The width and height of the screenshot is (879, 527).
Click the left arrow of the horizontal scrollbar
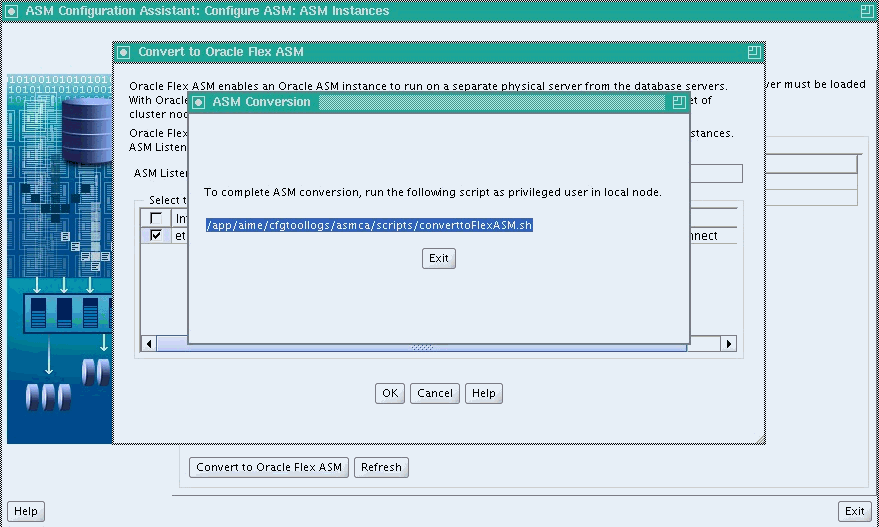click(149, 344)
